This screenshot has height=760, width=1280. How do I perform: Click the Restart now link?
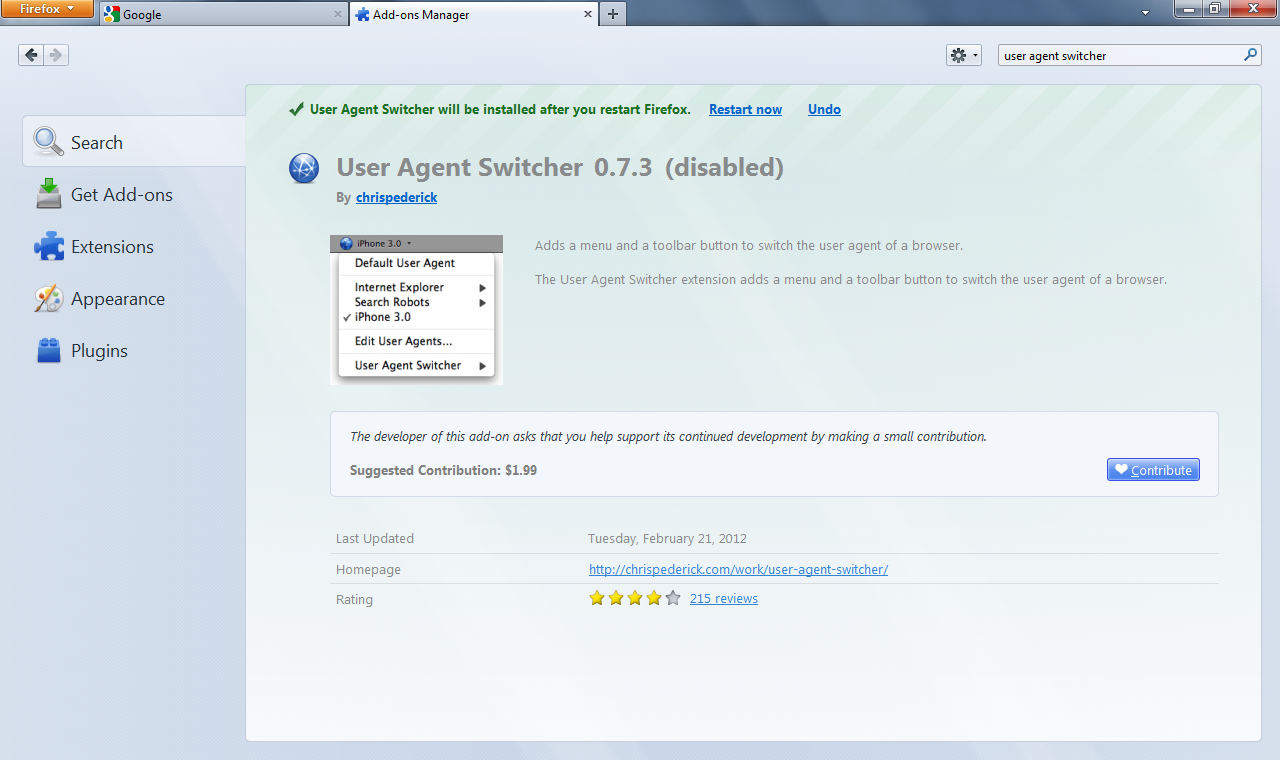click(745, 110)
